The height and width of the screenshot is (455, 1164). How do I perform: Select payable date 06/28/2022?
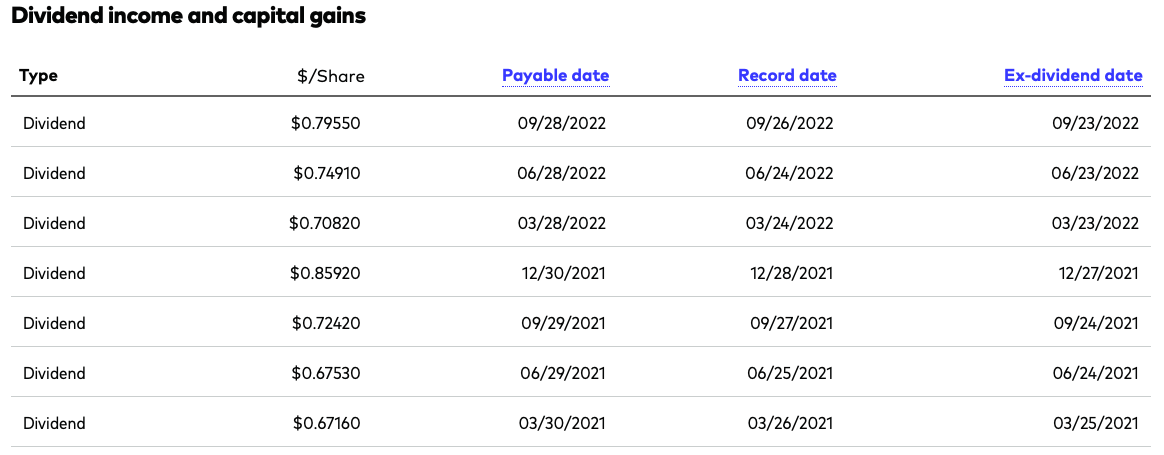(561, 173)
